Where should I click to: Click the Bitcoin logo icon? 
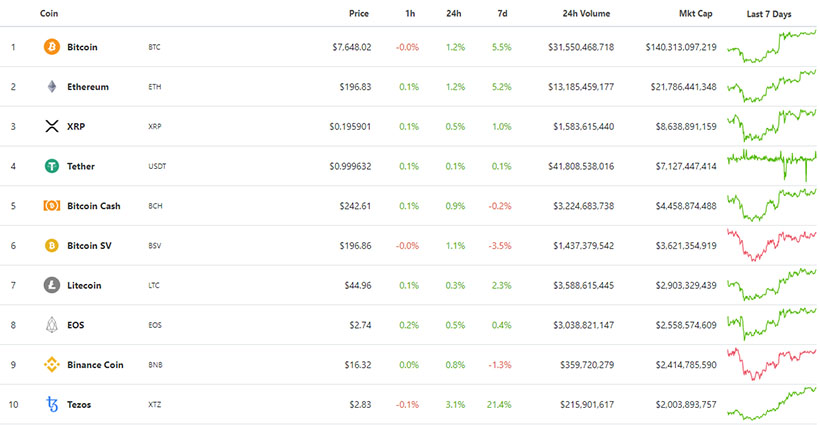[52, 47]
